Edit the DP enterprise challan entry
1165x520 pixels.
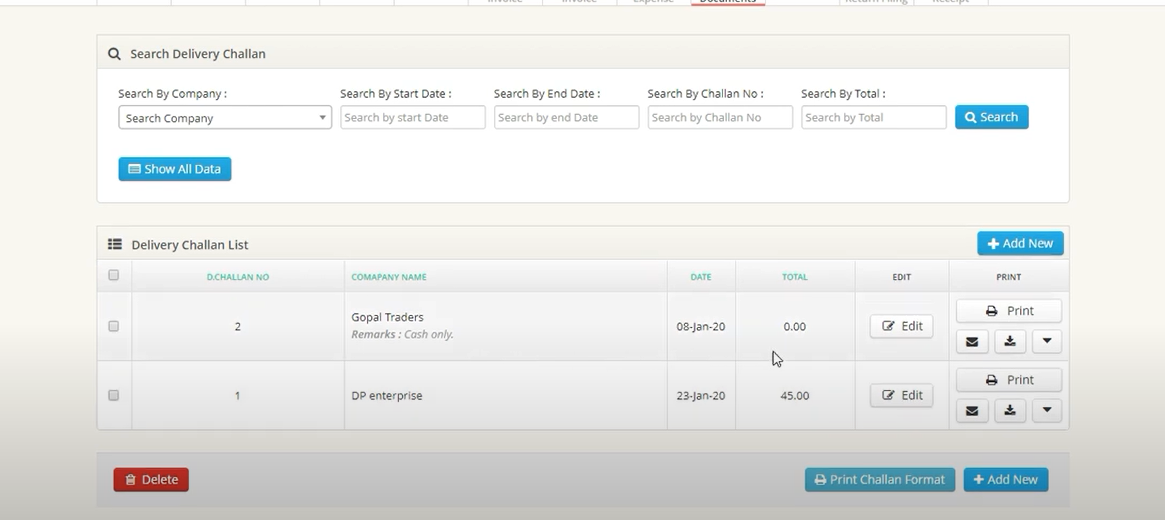tap(901, 395)
